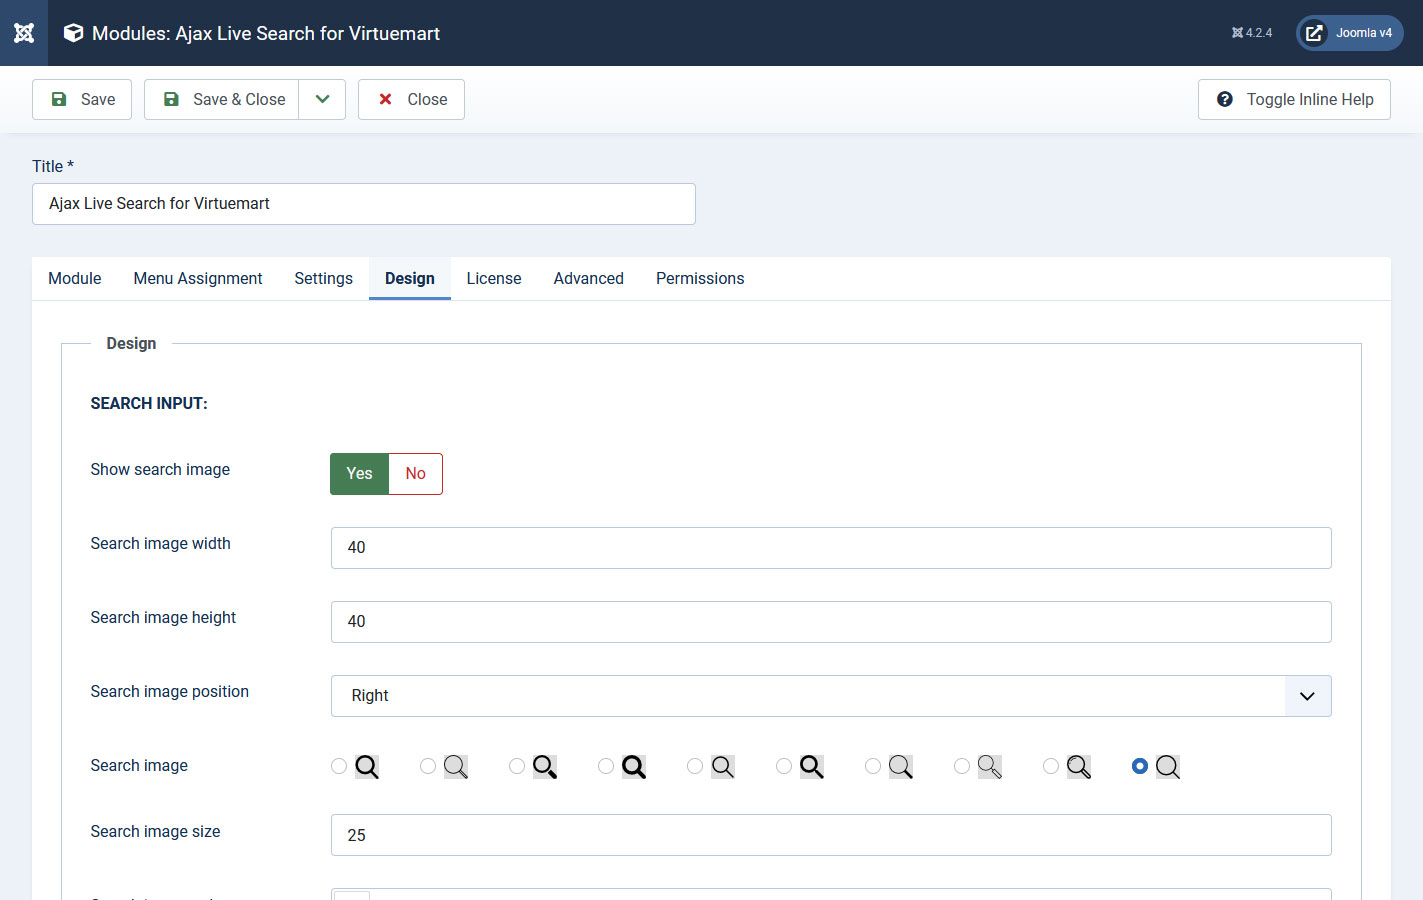Click the 'SEARCH INPUT:' heading
Screen dimensions: 1423x900
(149, 404)
